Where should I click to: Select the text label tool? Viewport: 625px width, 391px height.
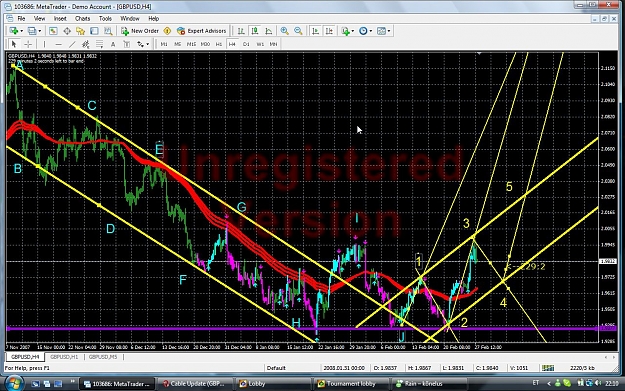[127, 44]
